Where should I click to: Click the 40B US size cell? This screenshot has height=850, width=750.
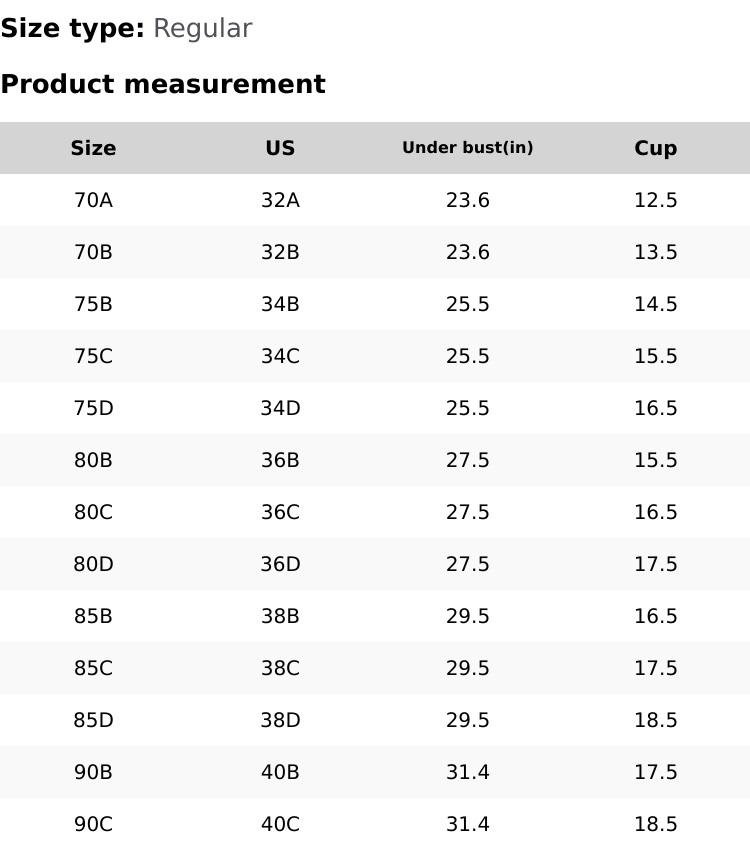[280, 772]
